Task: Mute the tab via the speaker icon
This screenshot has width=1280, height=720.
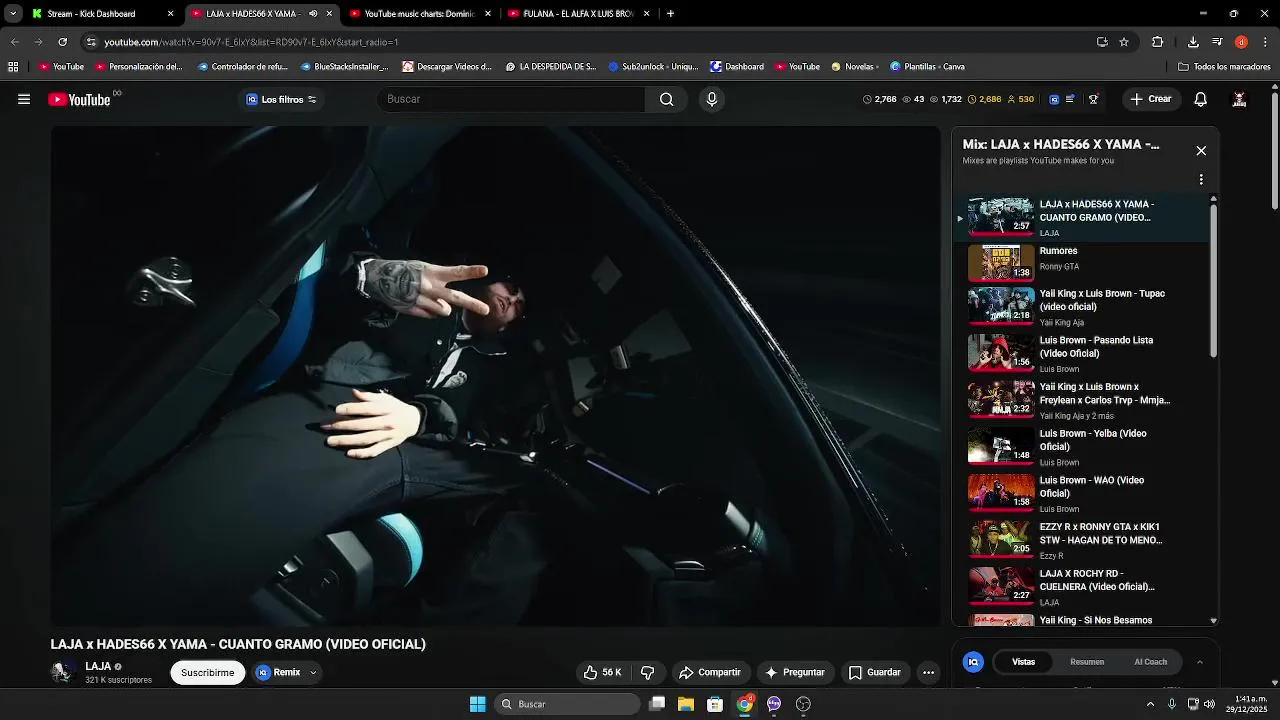Action: [x=313, y=14]
